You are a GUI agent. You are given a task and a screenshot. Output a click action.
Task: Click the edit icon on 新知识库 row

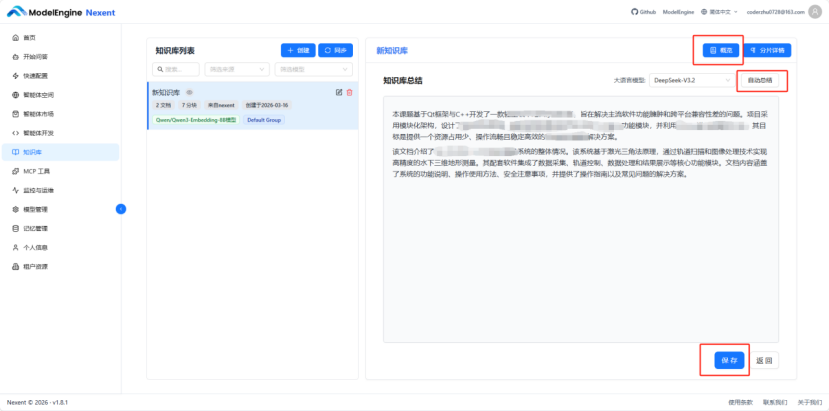339,93
